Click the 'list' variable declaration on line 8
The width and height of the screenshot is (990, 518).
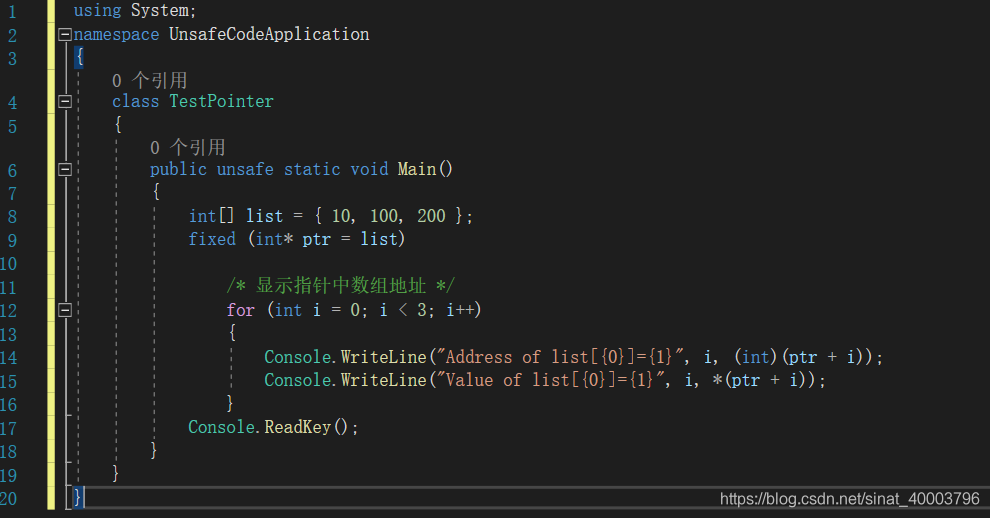point(265,216)
